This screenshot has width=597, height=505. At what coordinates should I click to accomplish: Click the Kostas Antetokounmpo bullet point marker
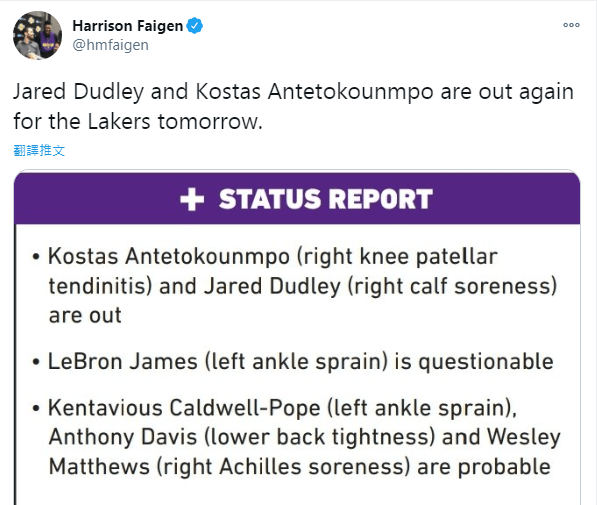[x=36, y=257]
